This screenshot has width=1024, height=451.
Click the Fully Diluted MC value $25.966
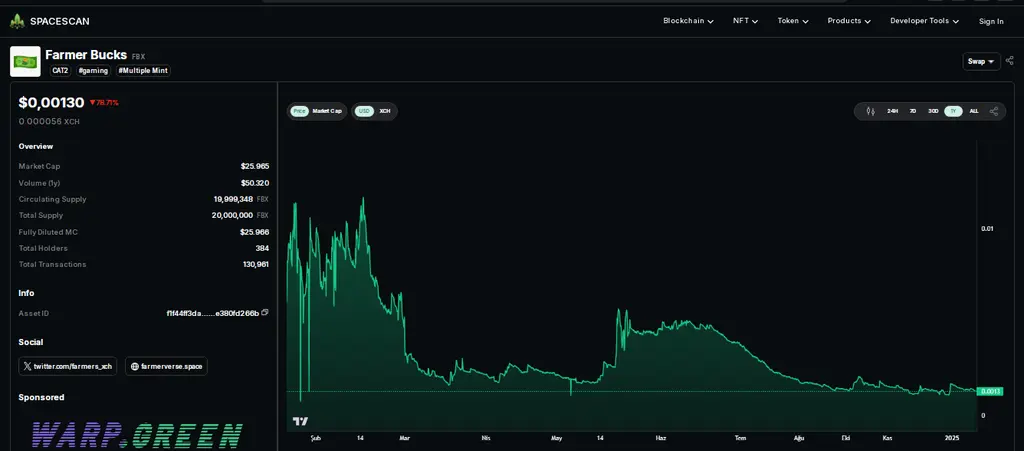click(x=255, y=232)
